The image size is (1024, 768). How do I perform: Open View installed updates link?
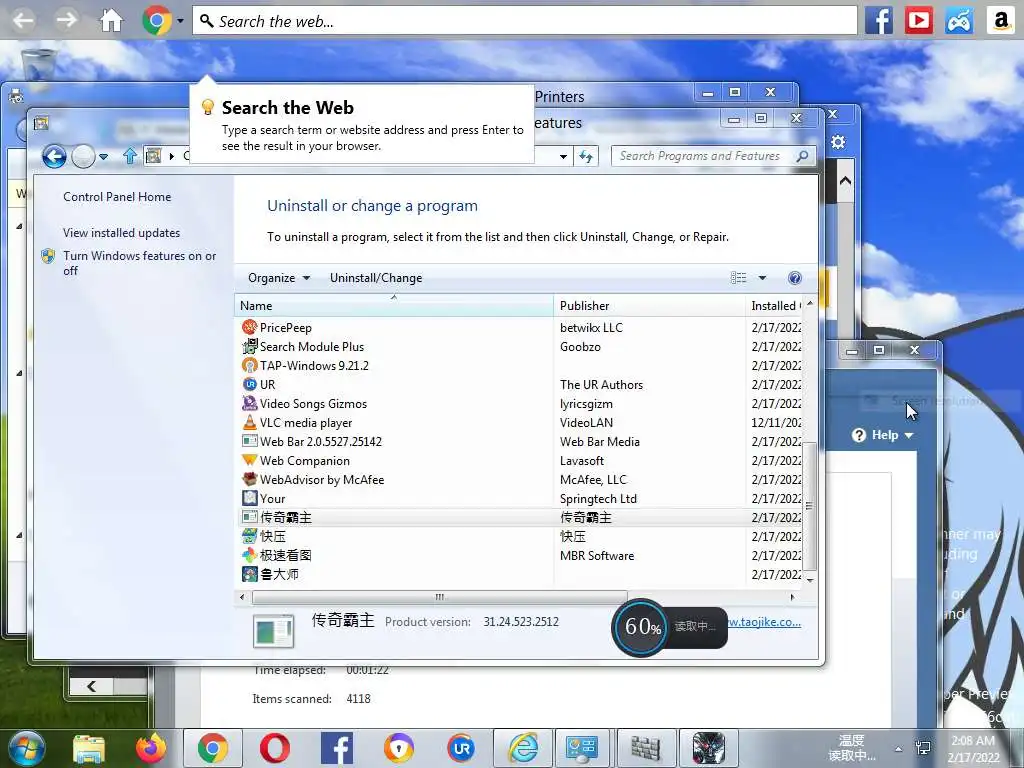(x=121, y=232)
